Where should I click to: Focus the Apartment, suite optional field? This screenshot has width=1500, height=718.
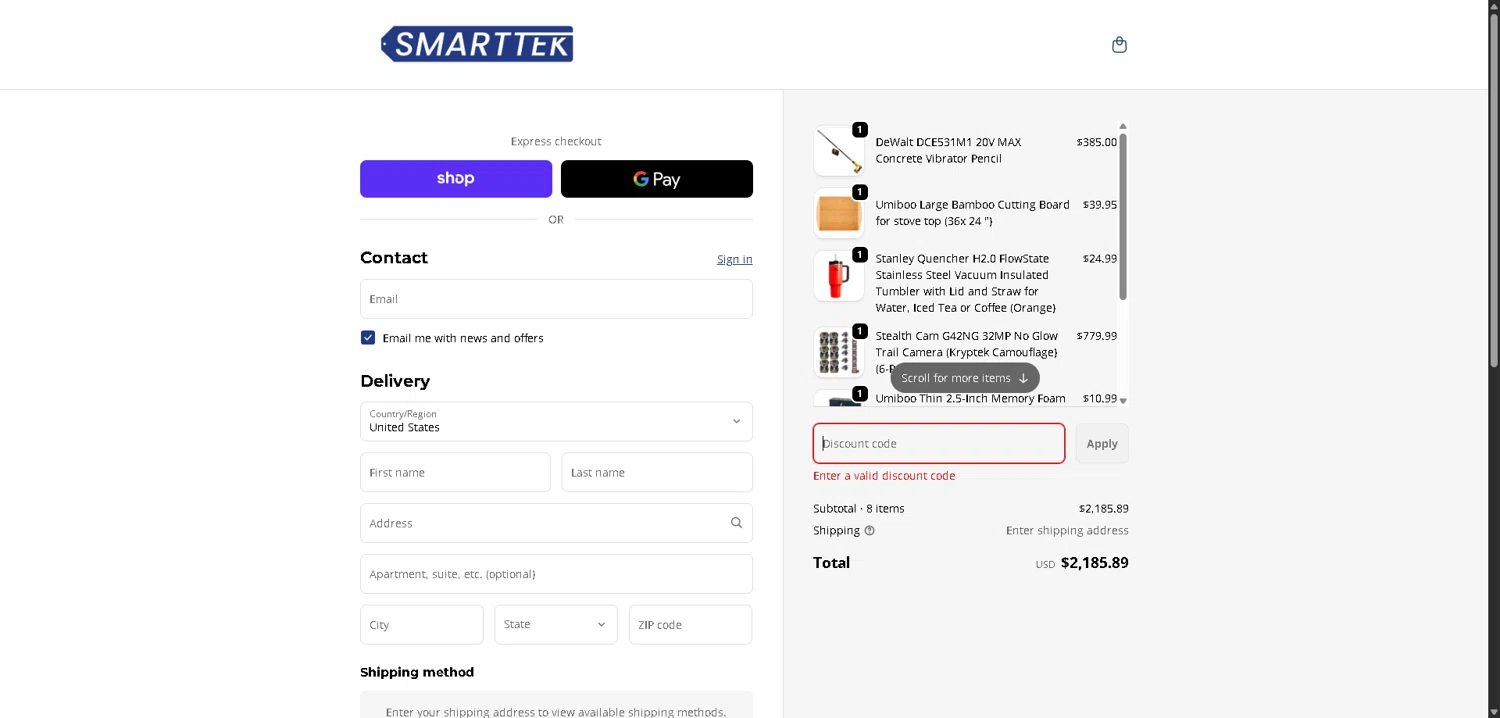556,574
